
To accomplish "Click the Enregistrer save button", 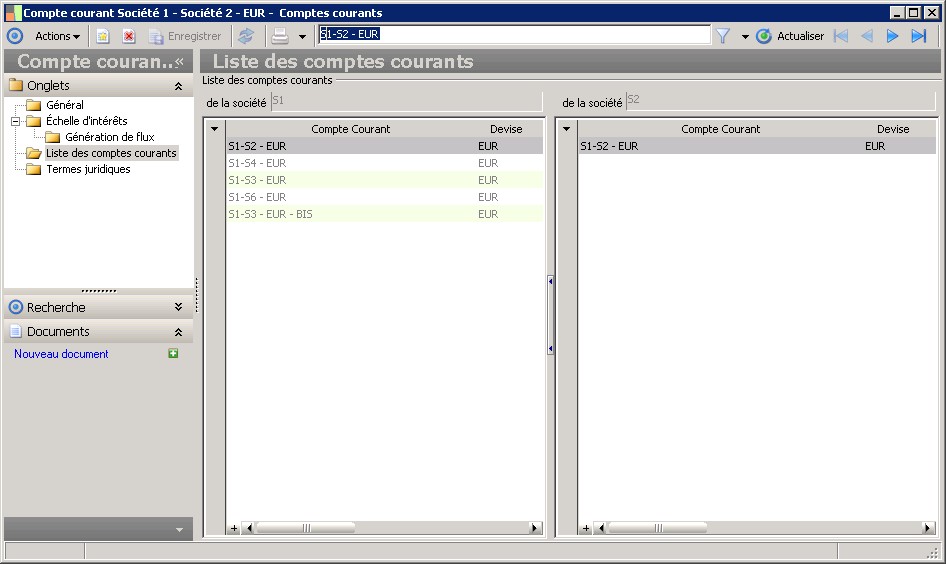I will tap(185, 36).
